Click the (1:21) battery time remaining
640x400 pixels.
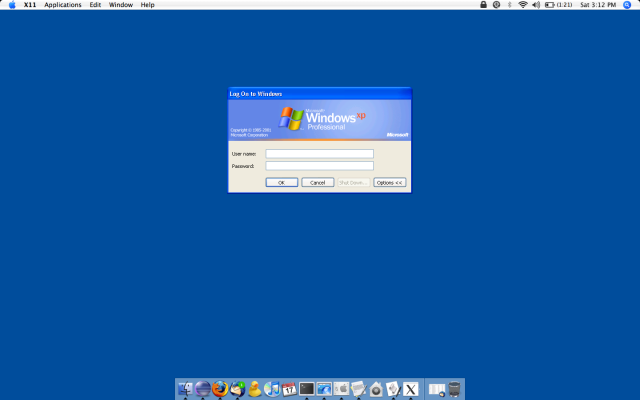tap(564, 5)
